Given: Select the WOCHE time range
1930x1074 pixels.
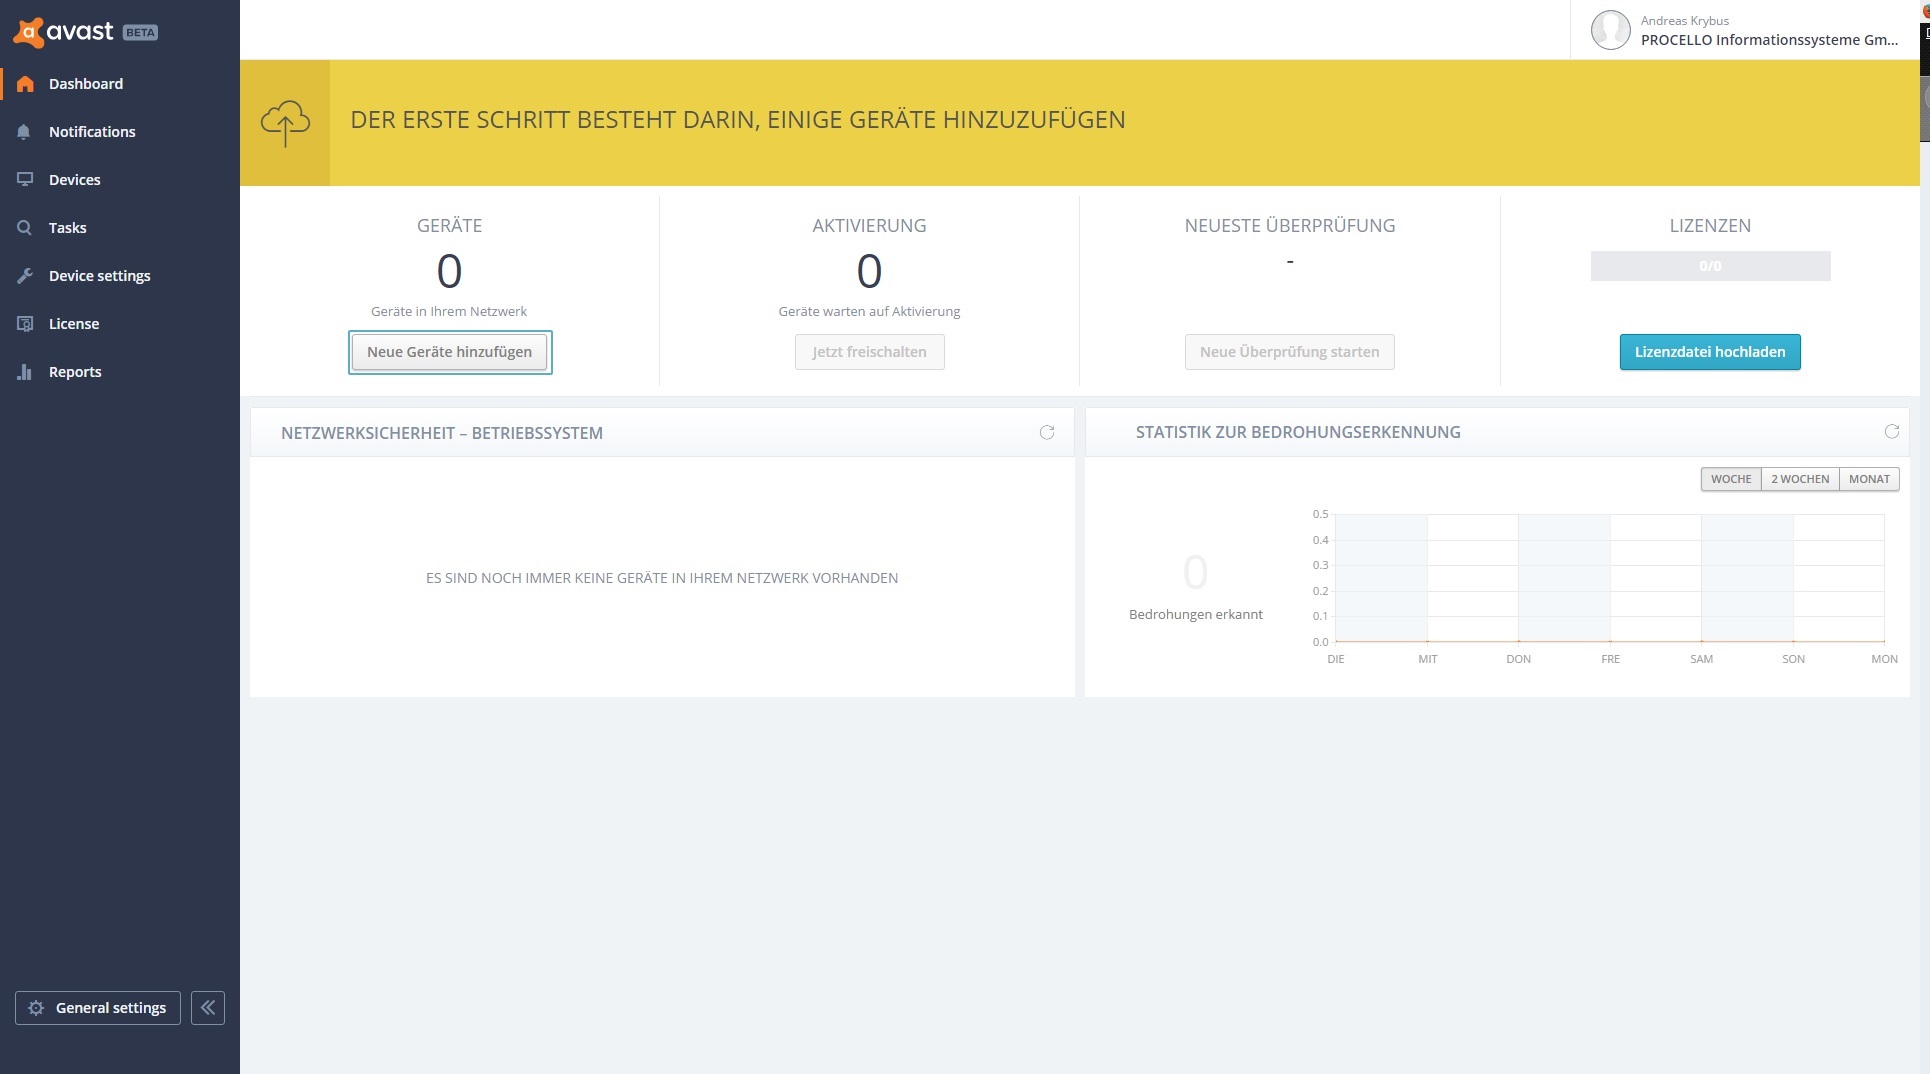Looking at the screenshot, I should pos(1731,479).
